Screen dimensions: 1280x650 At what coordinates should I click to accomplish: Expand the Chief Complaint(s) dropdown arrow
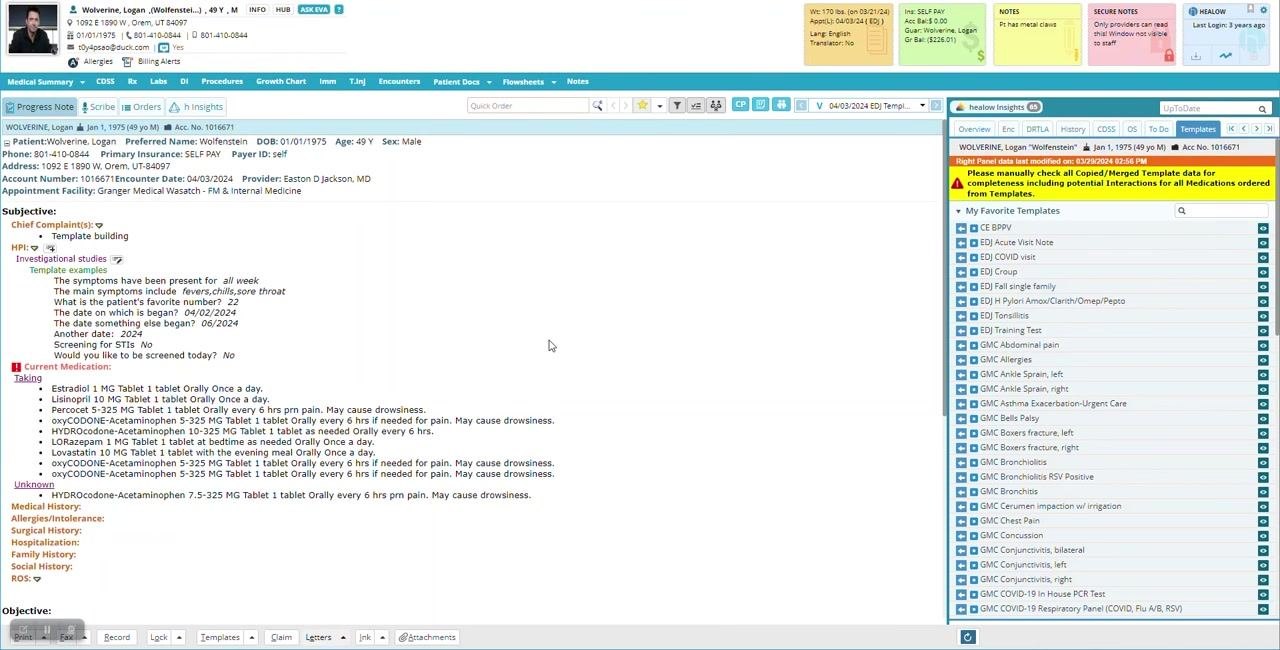point(99,225)
